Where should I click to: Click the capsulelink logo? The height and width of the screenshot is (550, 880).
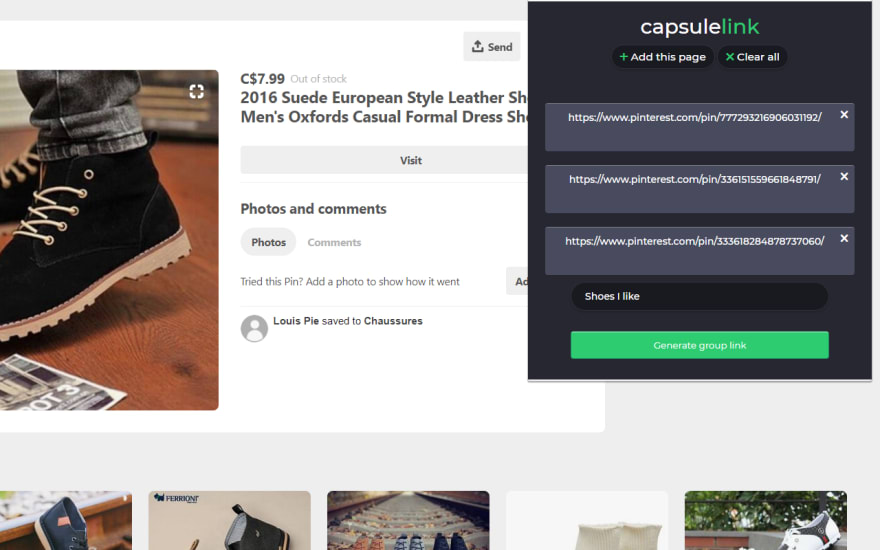pyautogui.click(x=699, y=27)
